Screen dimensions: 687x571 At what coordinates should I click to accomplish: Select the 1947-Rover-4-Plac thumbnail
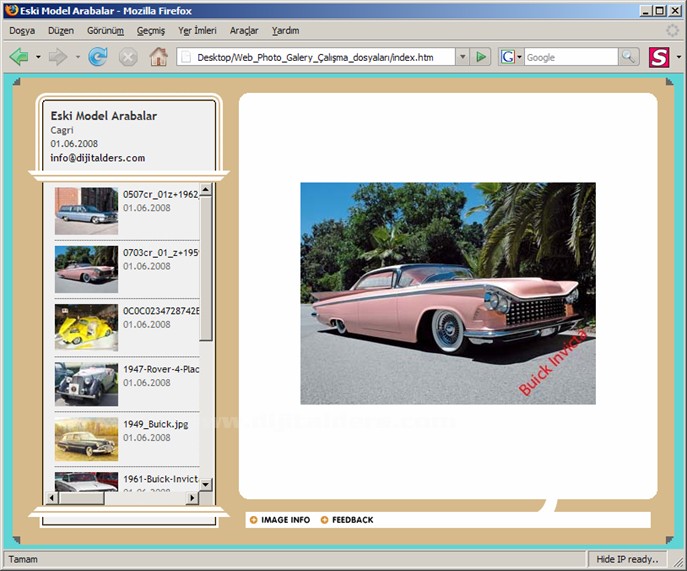86,384
